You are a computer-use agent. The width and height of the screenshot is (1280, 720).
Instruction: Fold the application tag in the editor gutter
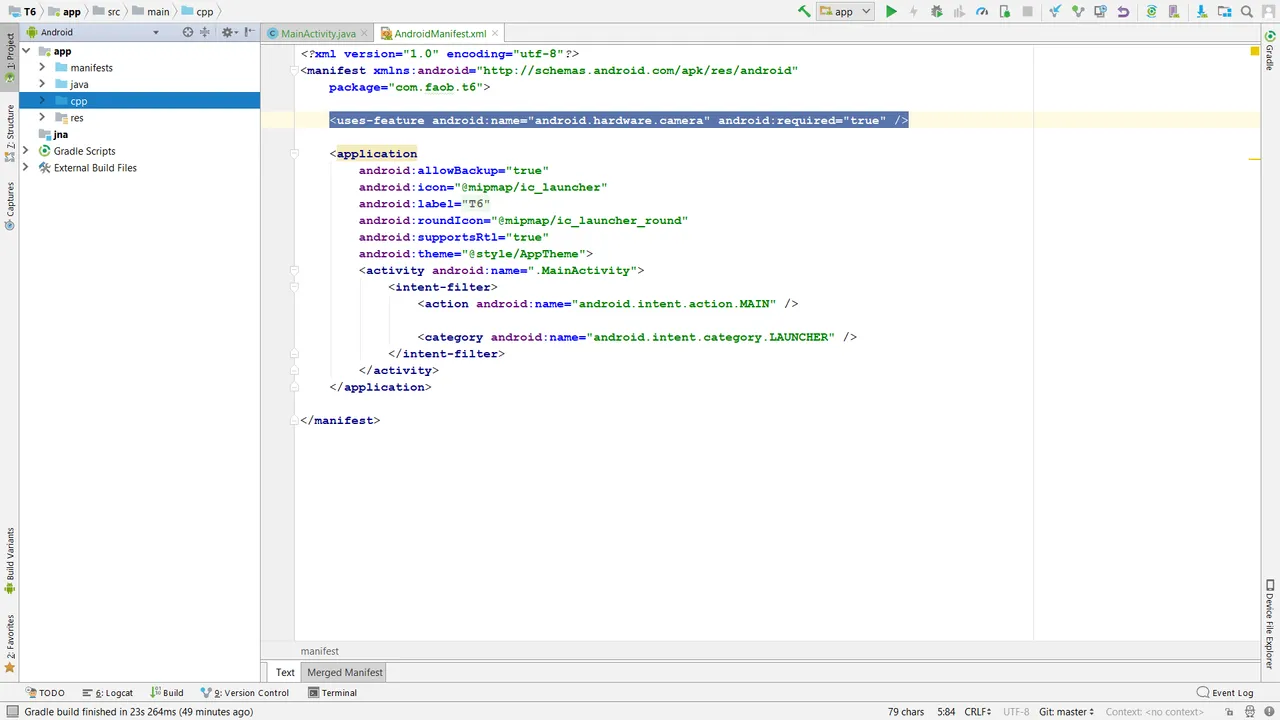pos(295,154)
